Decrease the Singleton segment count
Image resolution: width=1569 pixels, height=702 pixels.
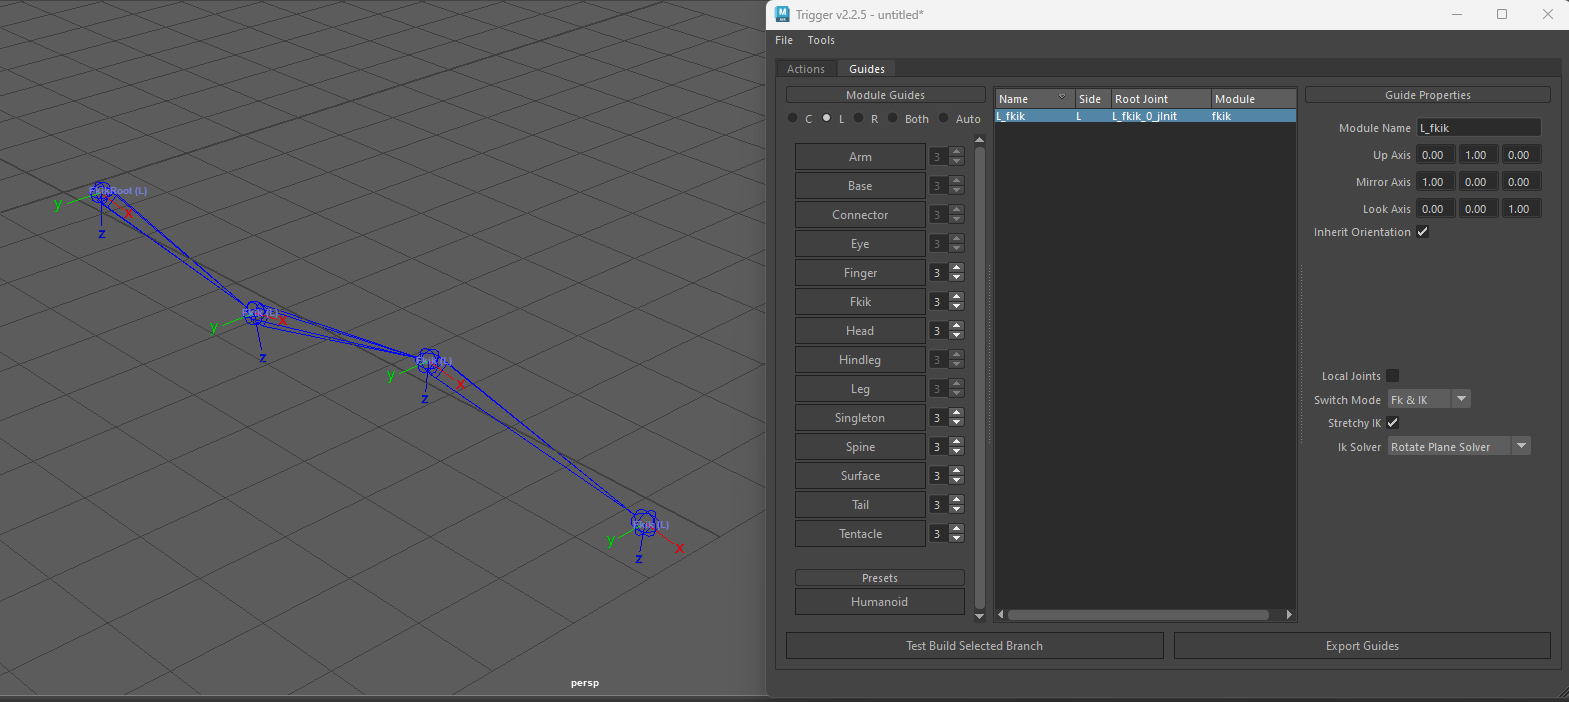point(957,423)
